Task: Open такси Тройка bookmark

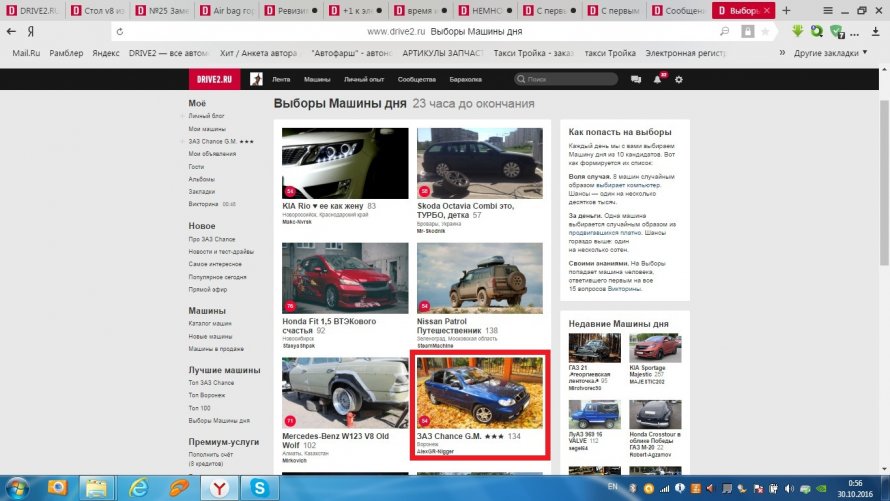Action: point(610,53)
